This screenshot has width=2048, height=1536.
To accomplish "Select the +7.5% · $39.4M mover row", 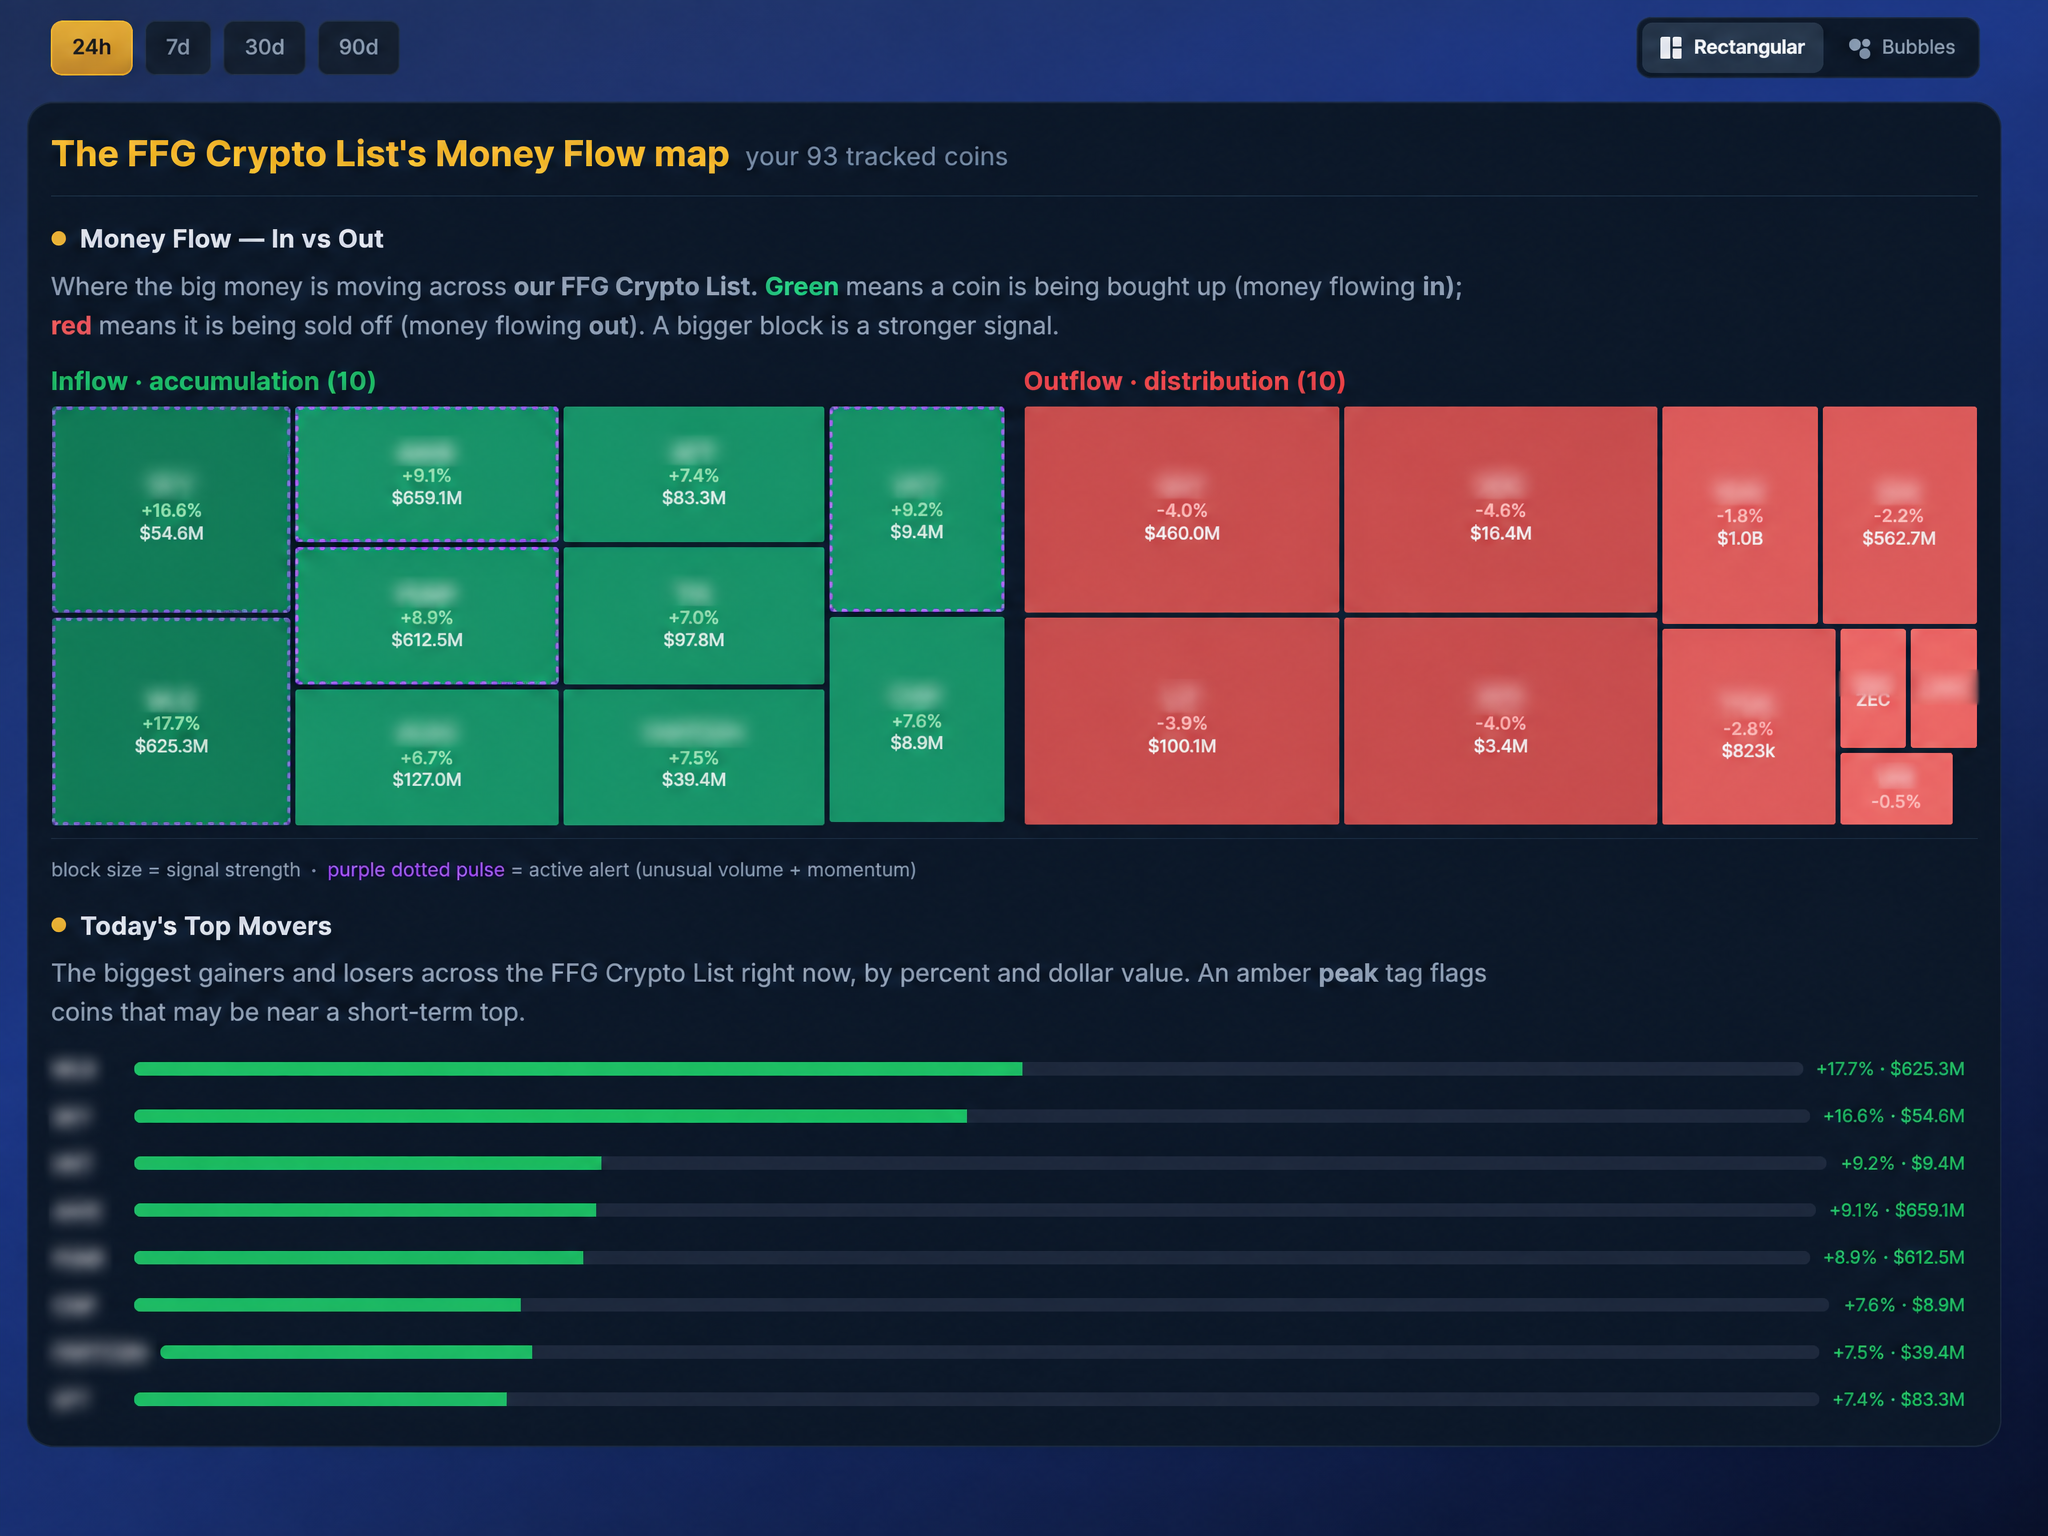I will click(x=1008, y=1352).
